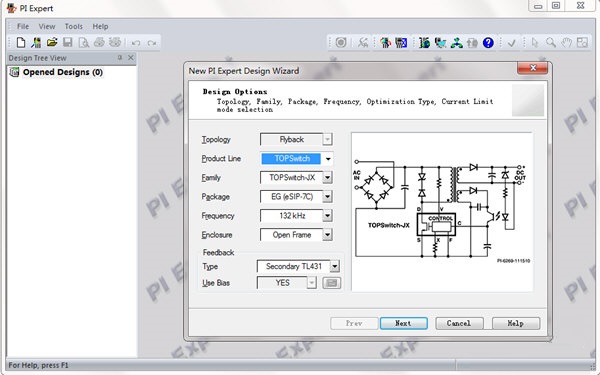Image resolution: width=600 pixels, height=375 pixels.
Task: Open the Product Line dropdown arrow
Action: (328, 158)
